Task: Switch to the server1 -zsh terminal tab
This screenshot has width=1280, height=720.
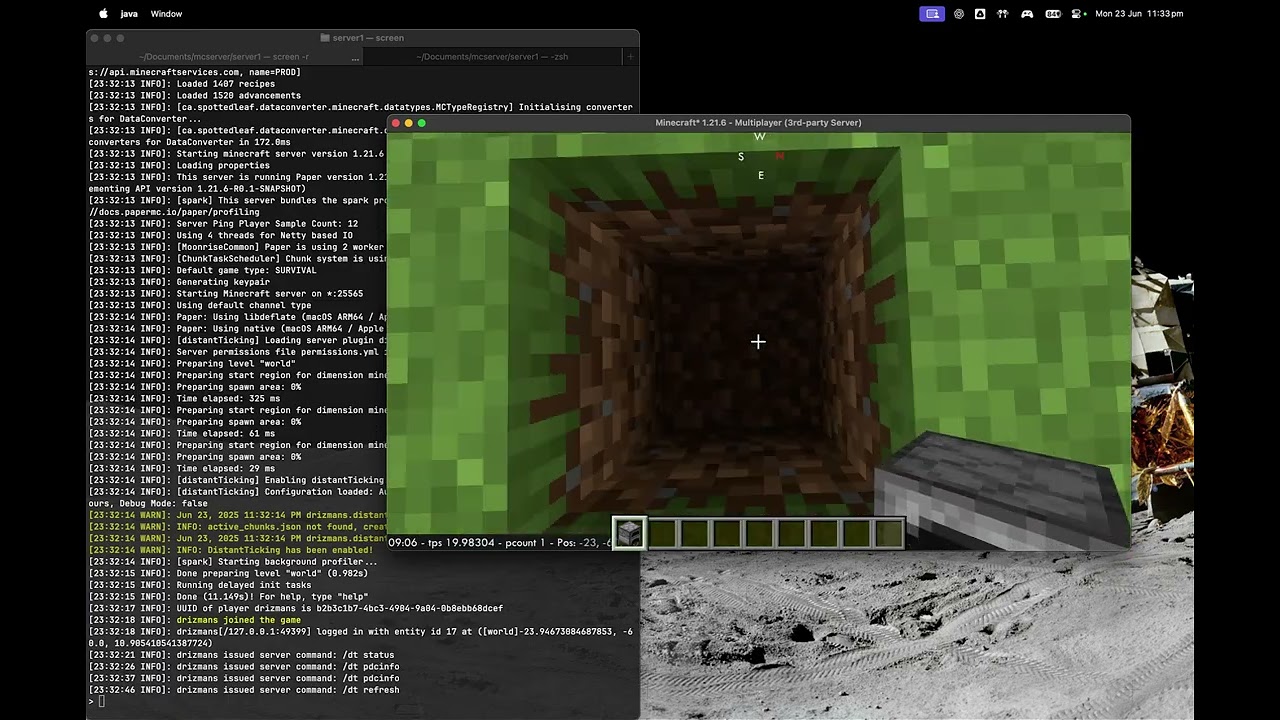Action: point(492,57)
